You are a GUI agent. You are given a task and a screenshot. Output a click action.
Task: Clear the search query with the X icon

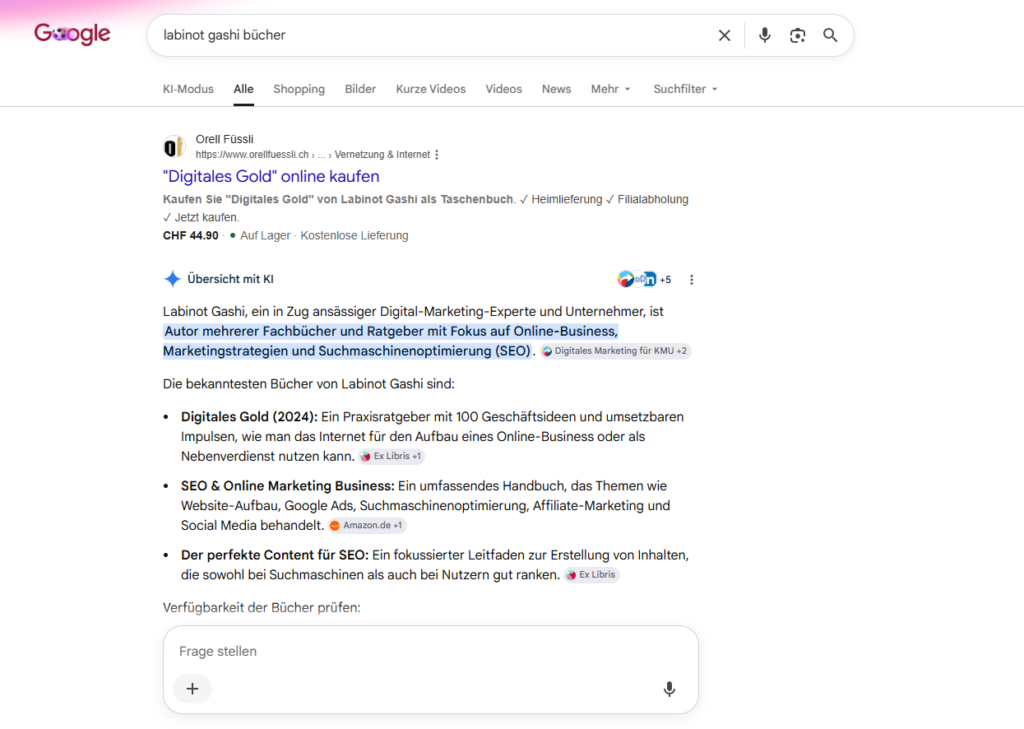click(x=724, y=35)
